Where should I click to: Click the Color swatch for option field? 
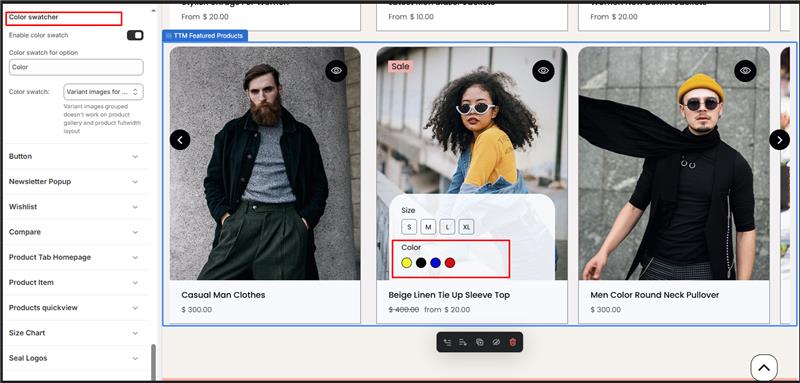point(76,67)
